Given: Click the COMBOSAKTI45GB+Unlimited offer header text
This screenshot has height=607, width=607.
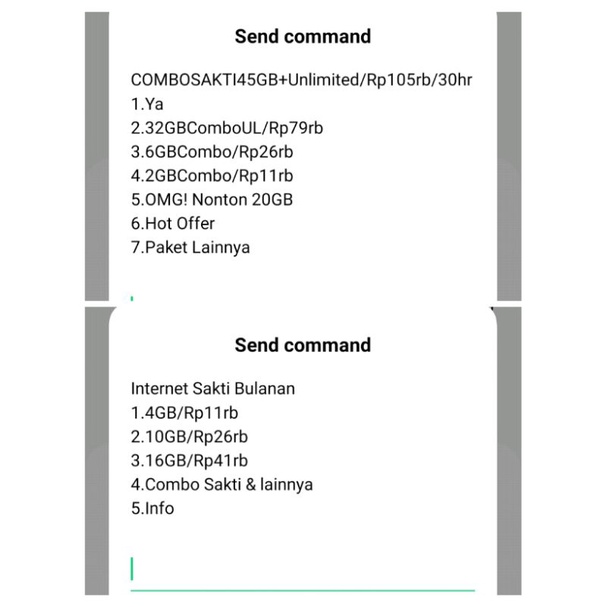Looking at the screenshot, I should tap(301, 79).
